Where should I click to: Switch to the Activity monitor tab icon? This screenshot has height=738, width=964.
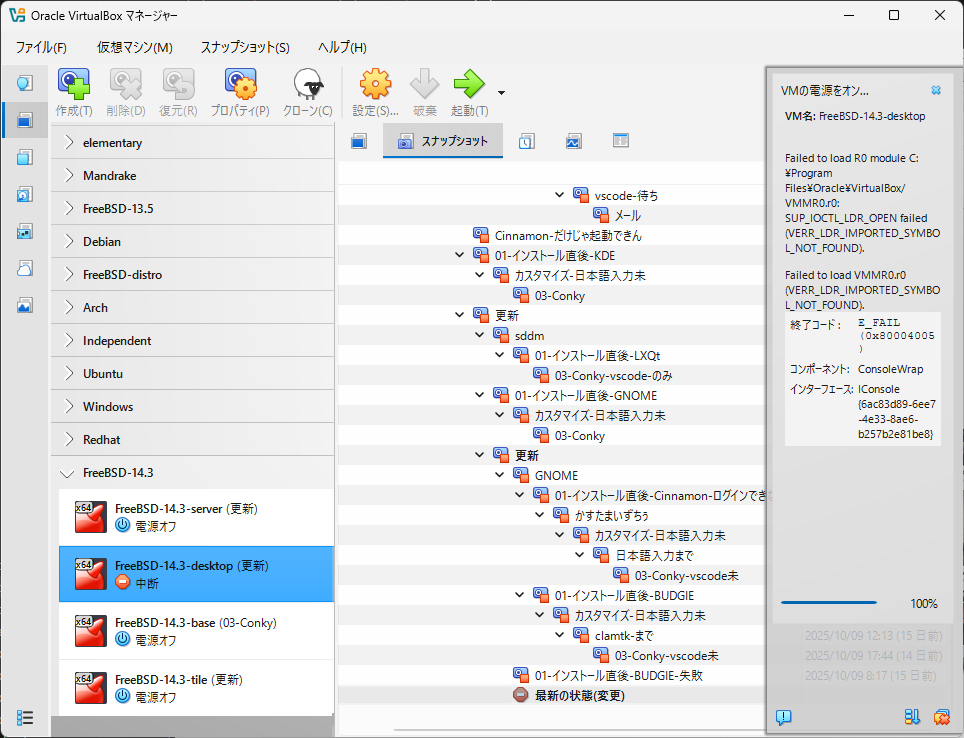click(574, 141)
